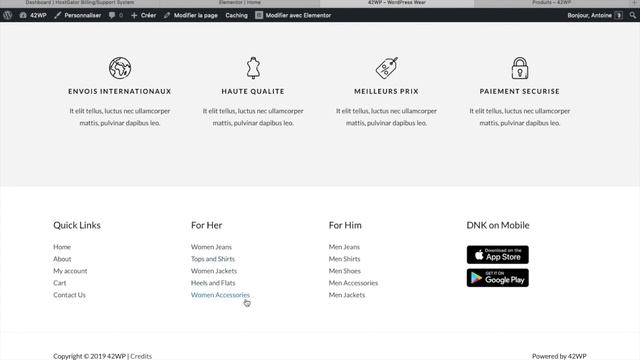Open Heels and Flats link

(213, 283)
